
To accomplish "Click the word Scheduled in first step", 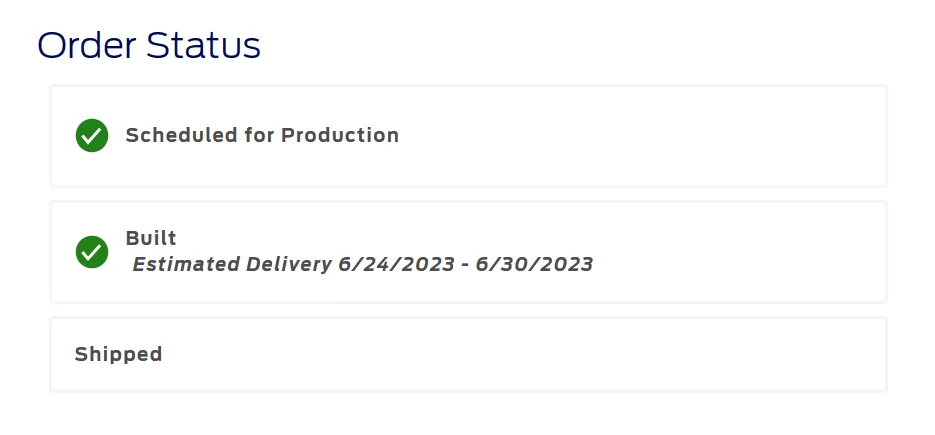I will tap(181, 135).
